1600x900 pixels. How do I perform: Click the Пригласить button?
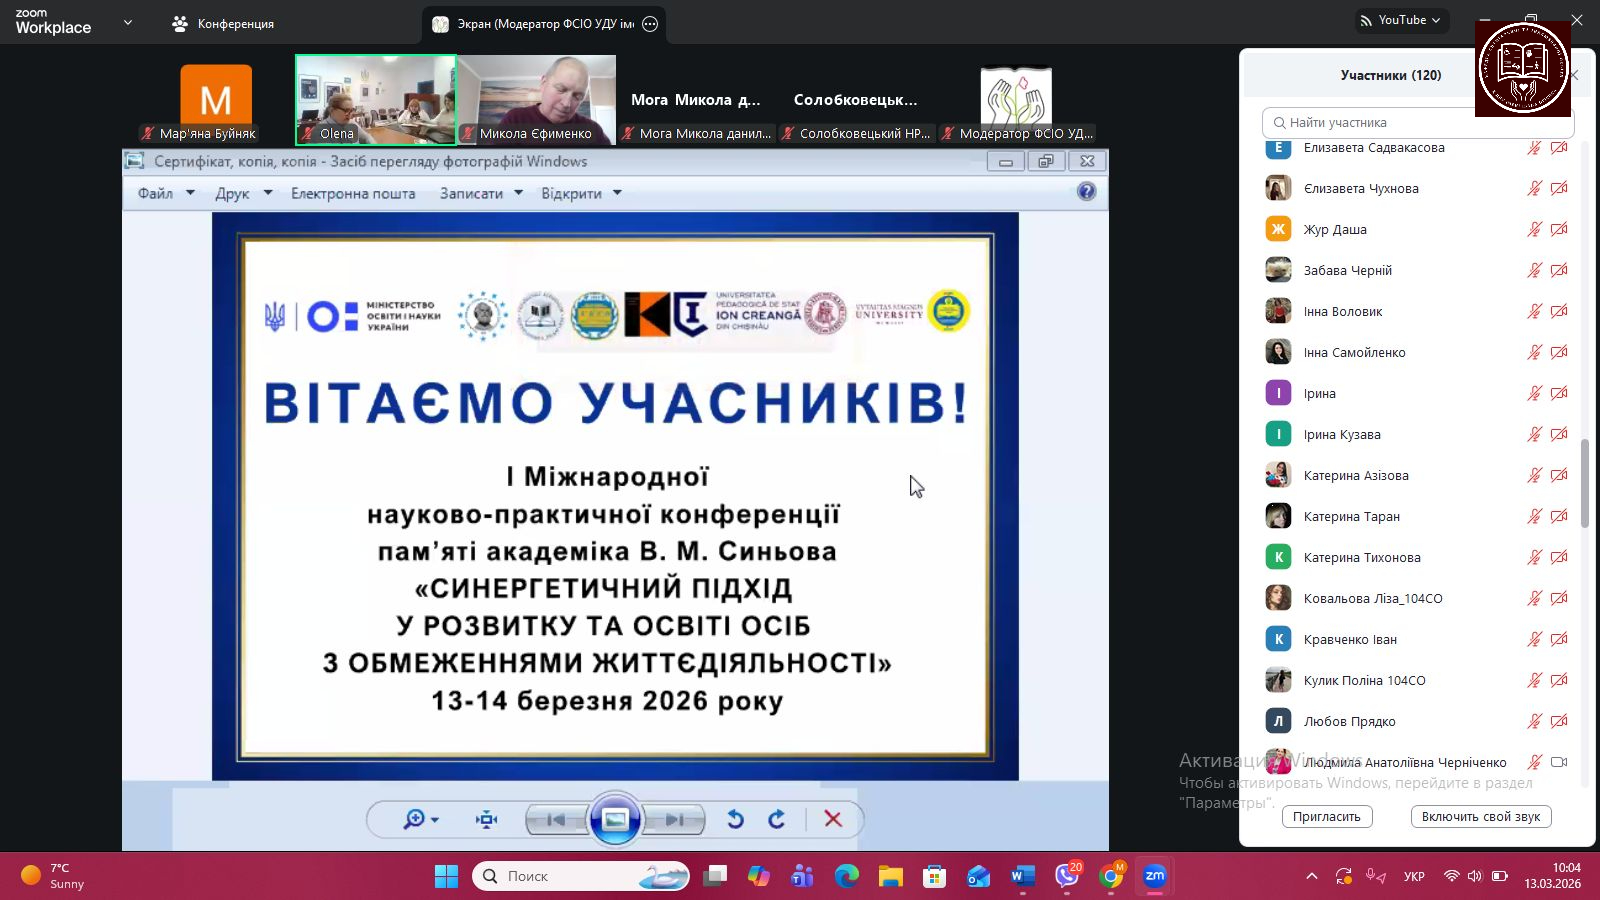click(x=1326, y=817)
